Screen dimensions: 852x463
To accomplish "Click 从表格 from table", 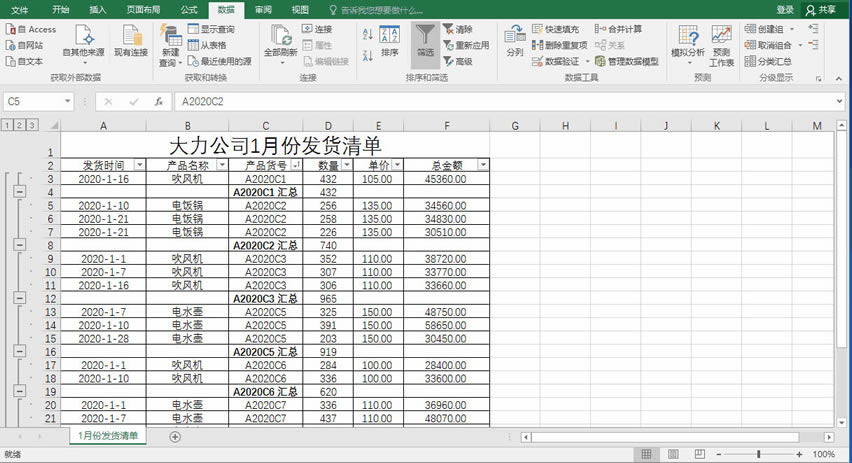I will pos(207,45).
